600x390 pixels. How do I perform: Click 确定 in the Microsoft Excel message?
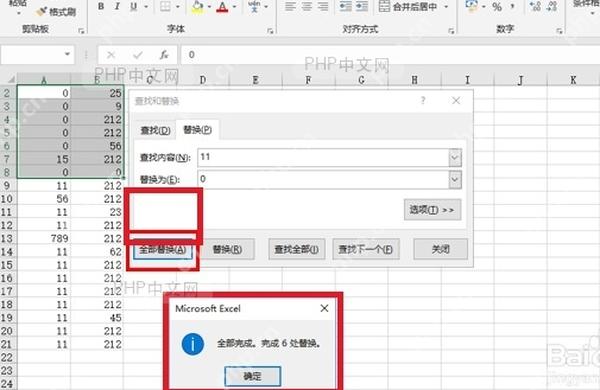[x=253, y=376]
